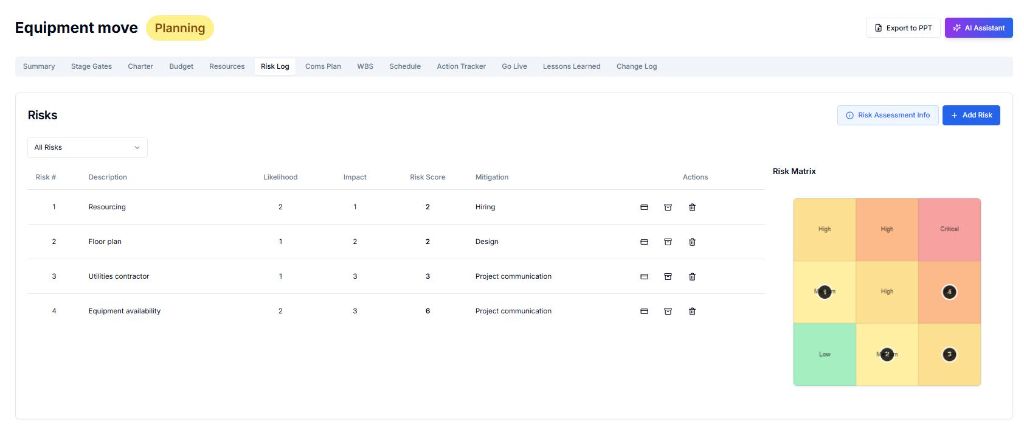1024x429 pixels.
Task: Open the Budget tab
Action: 181,67
